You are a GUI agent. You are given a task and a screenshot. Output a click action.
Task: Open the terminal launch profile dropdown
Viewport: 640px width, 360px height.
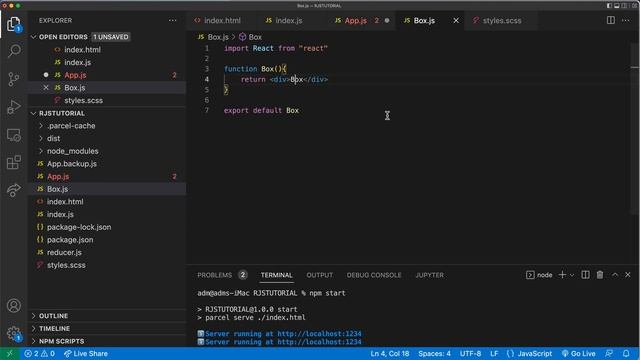tap(572, 275)
